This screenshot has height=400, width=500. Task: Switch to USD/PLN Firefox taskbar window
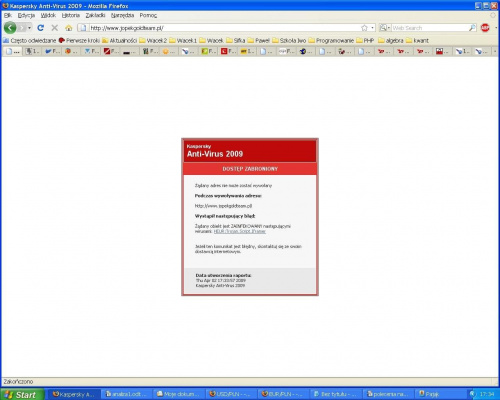[x=231, y=395]
